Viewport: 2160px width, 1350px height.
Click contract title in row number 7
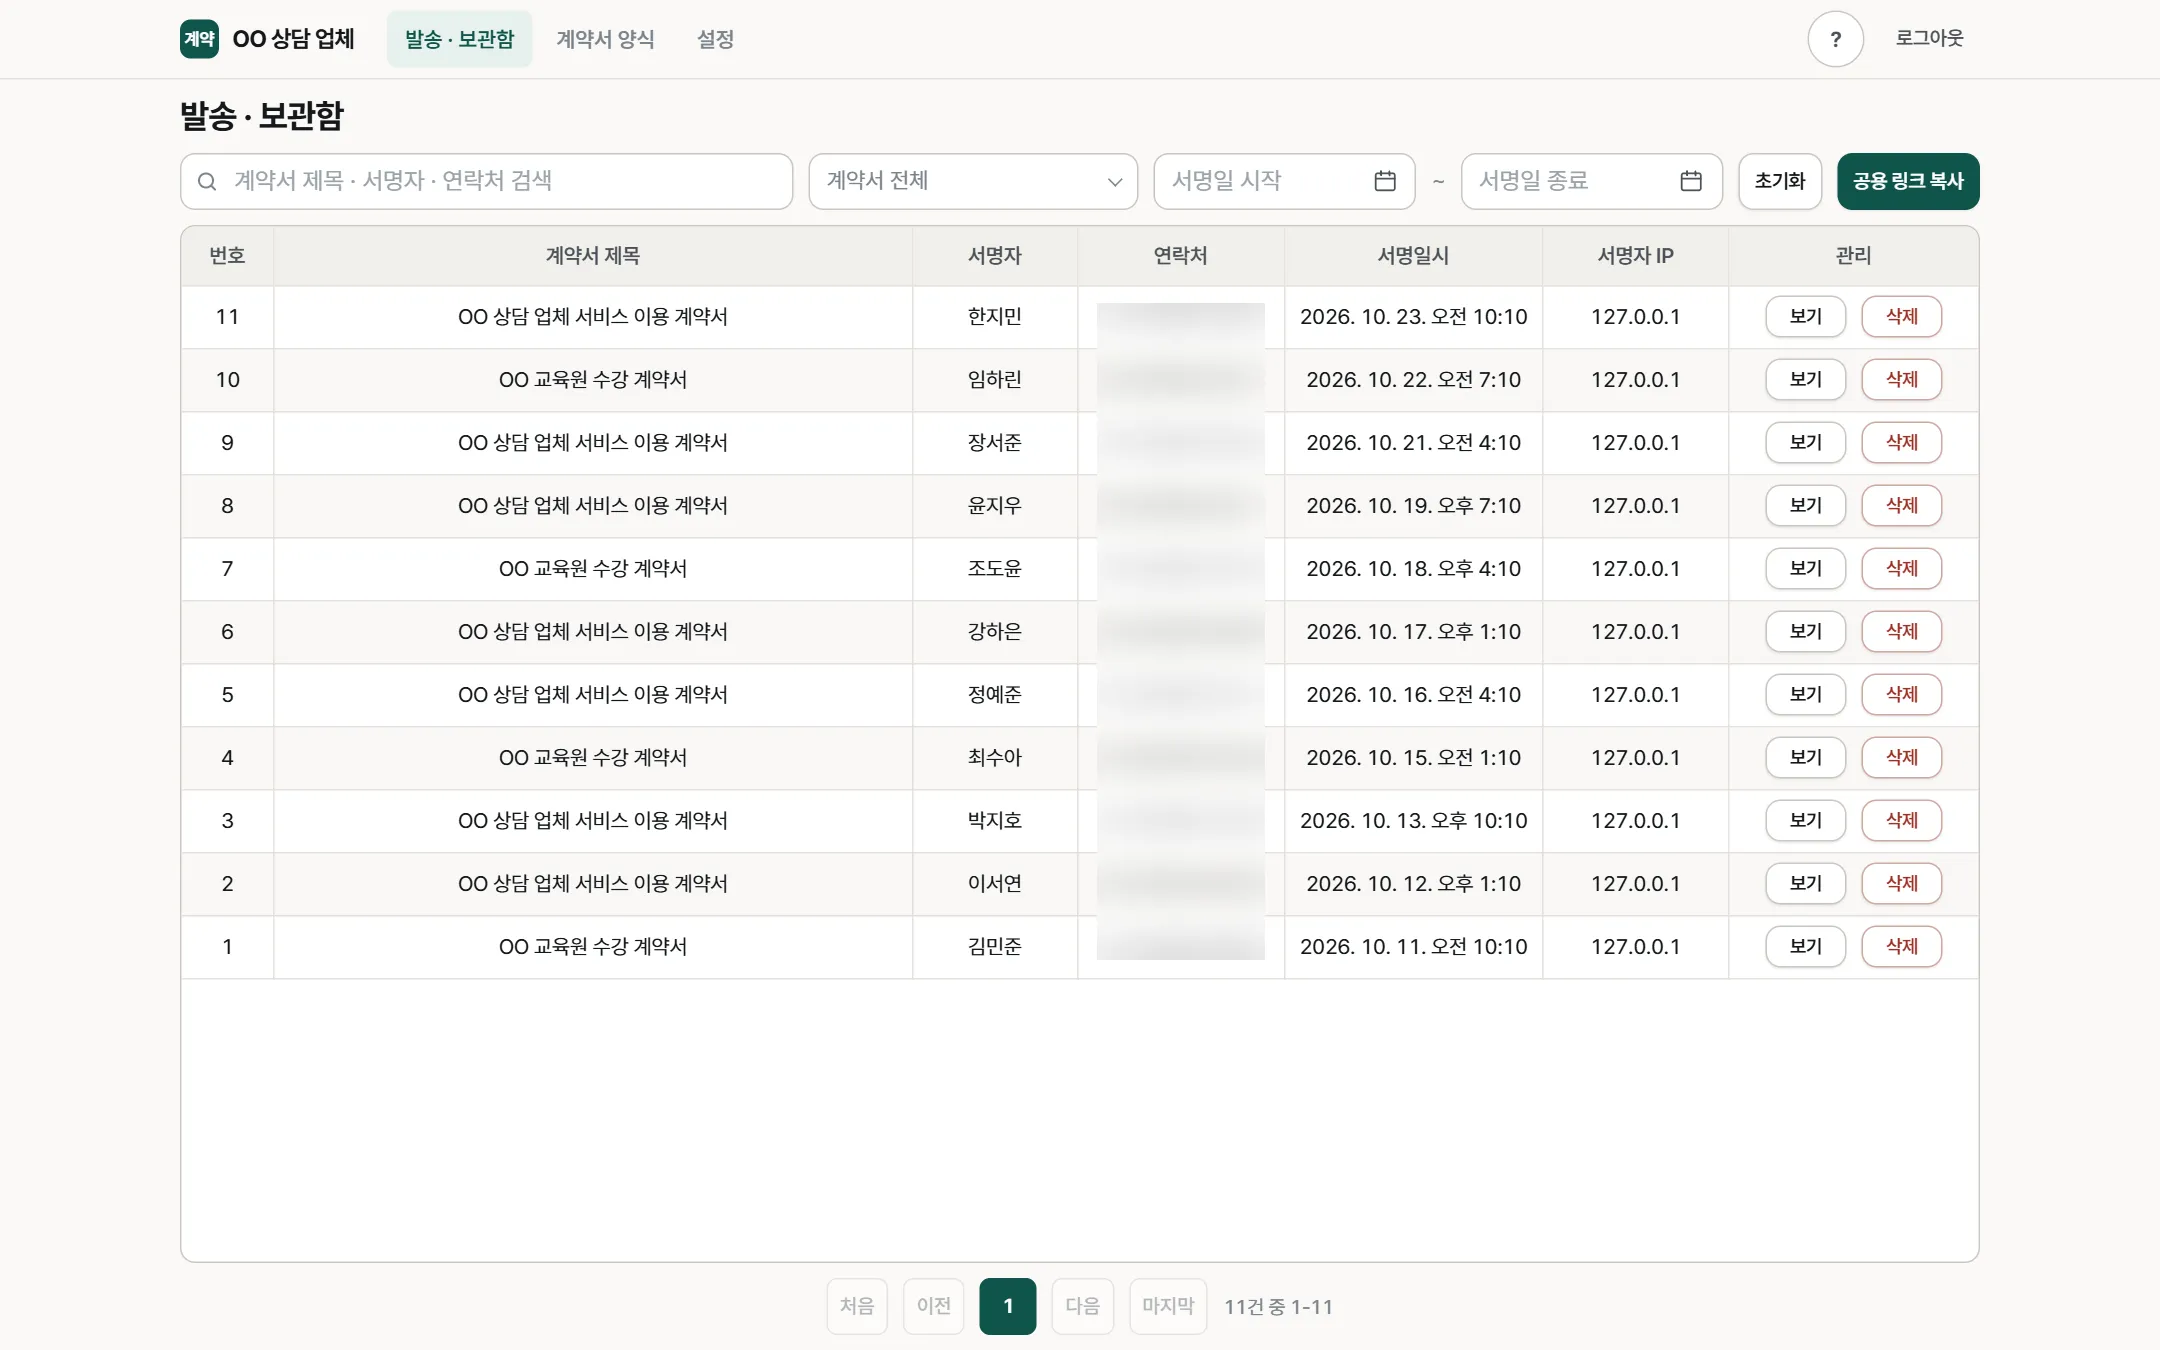coord(593,569)
